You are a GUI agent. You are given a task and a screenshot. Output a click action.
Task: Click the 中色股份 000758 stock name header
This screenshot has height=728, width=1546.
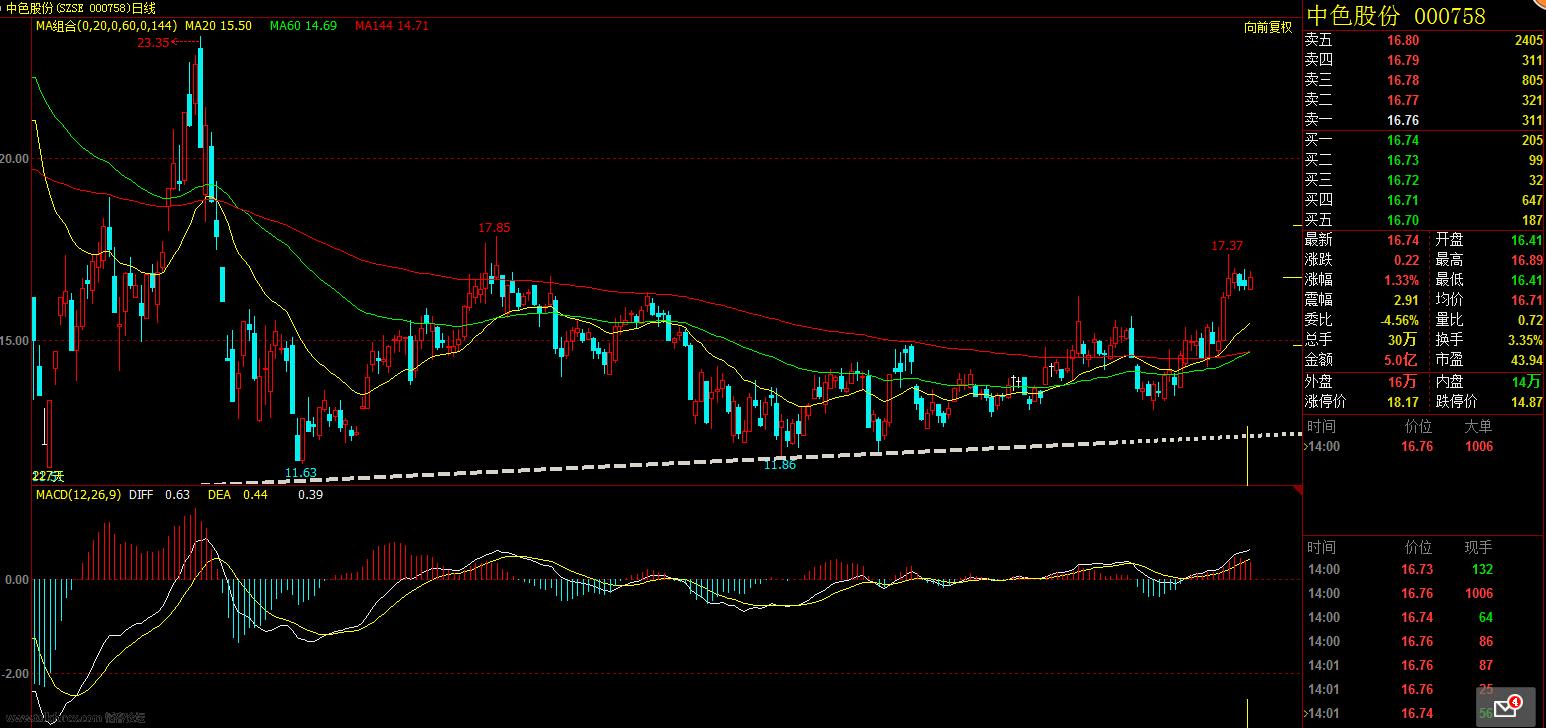coord(1396,16)
